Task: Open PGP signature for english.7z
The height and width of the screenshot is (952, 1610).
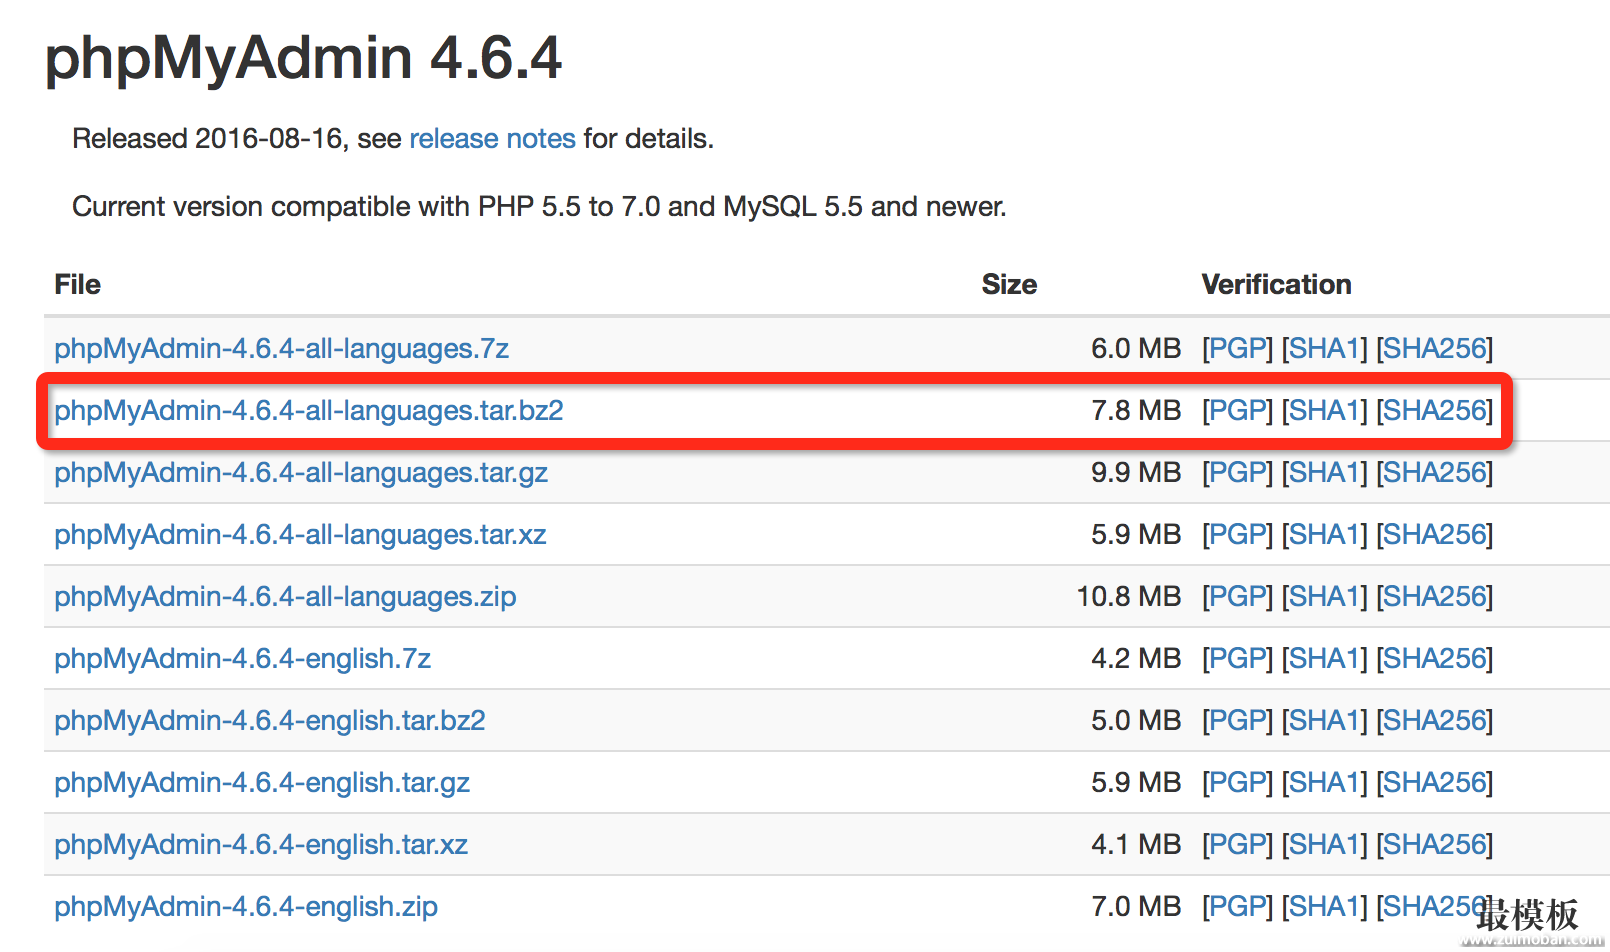Action: tap(1237, 658)
